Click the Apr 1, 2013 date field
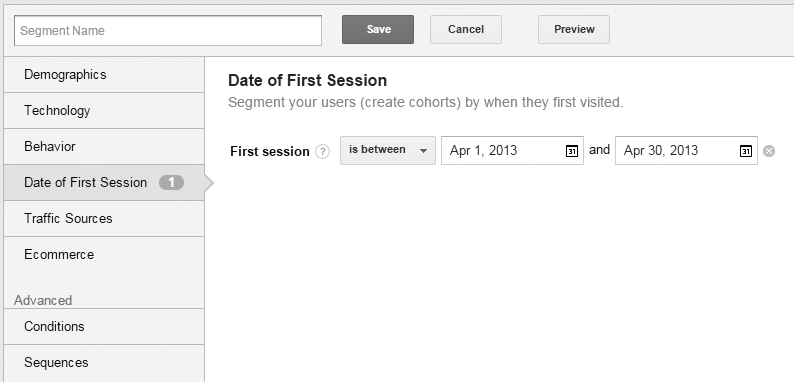 point(512,150)
